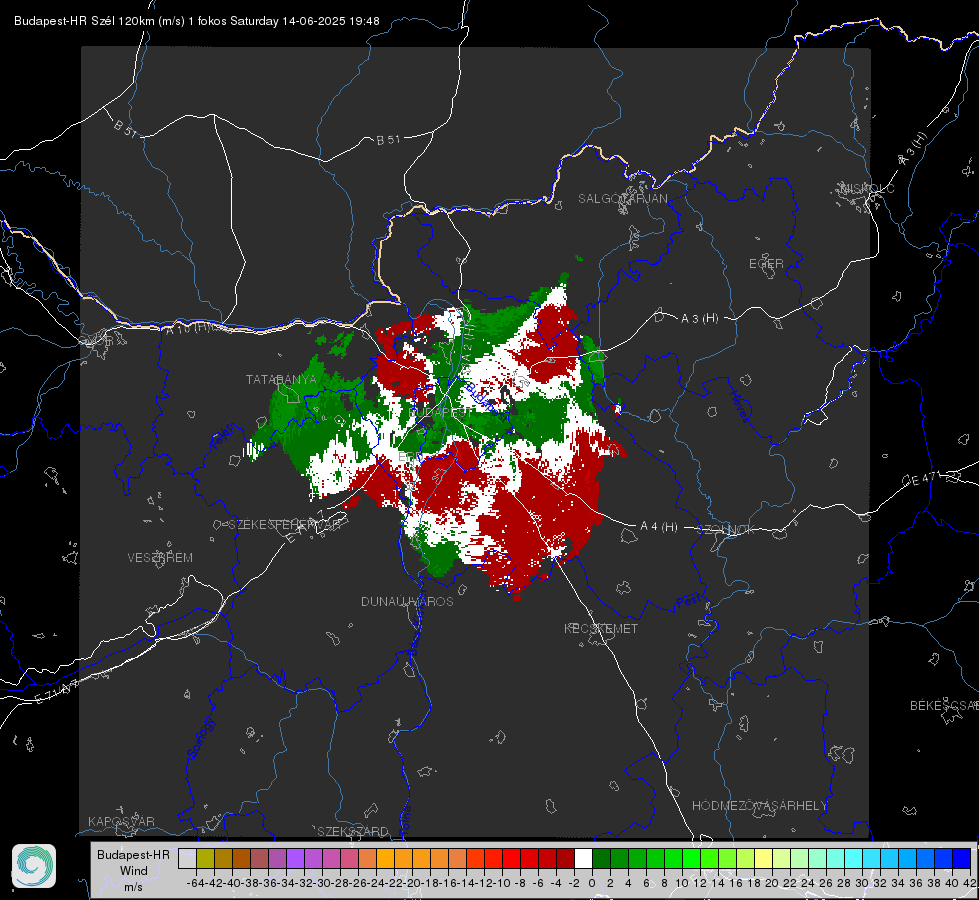
Task: Select the blue 'Somogy' county label
Action: pos(201,738)
